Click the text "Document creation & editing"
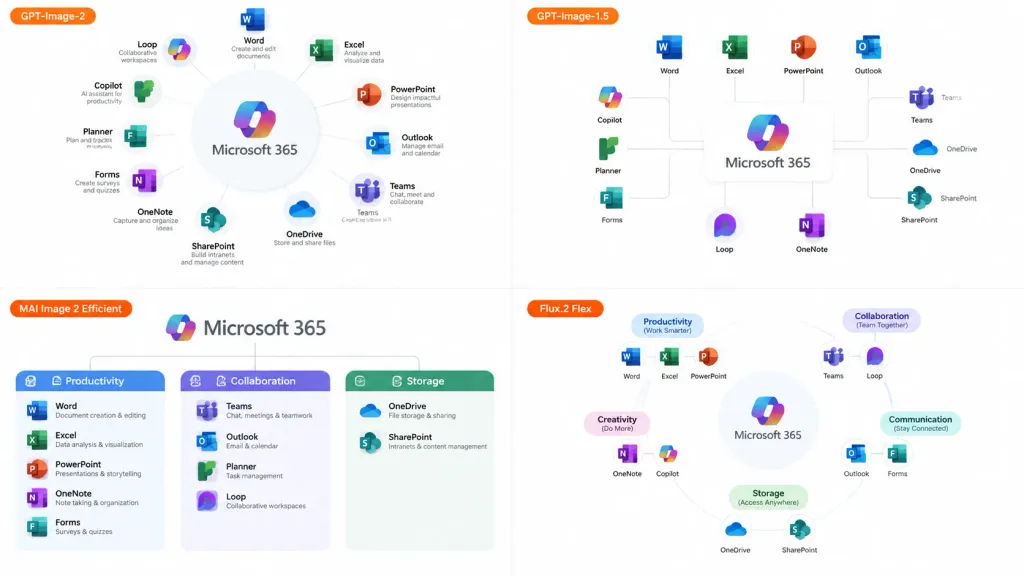1024x576 pixels. click(101, 415)
